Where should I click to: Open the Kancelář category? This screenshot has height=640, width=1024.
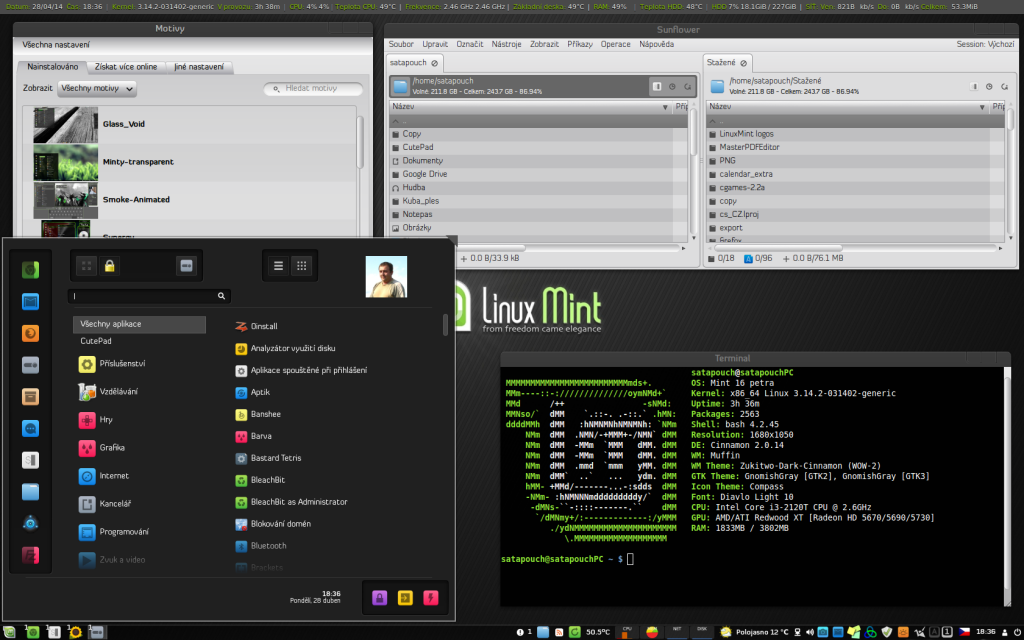click(104, 504)
